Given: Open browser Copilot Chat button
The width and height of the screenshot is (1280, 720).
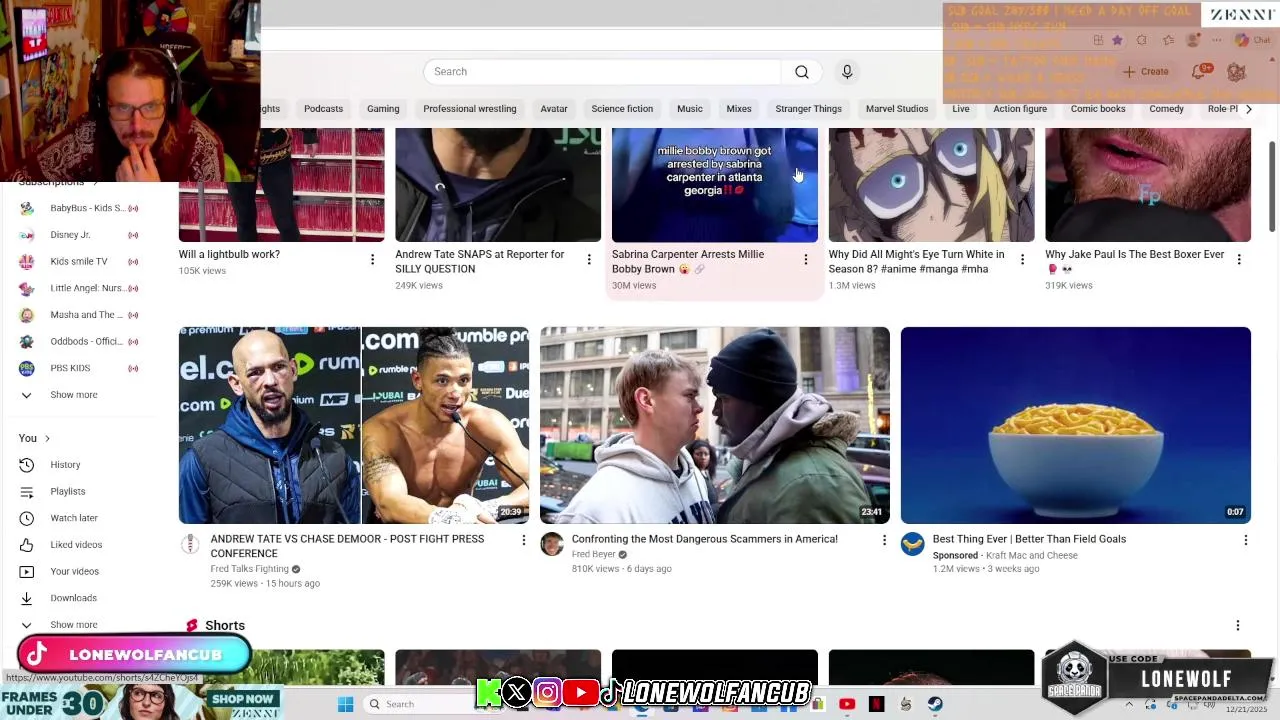Looking at the screenshot, I should [1252, 40].
